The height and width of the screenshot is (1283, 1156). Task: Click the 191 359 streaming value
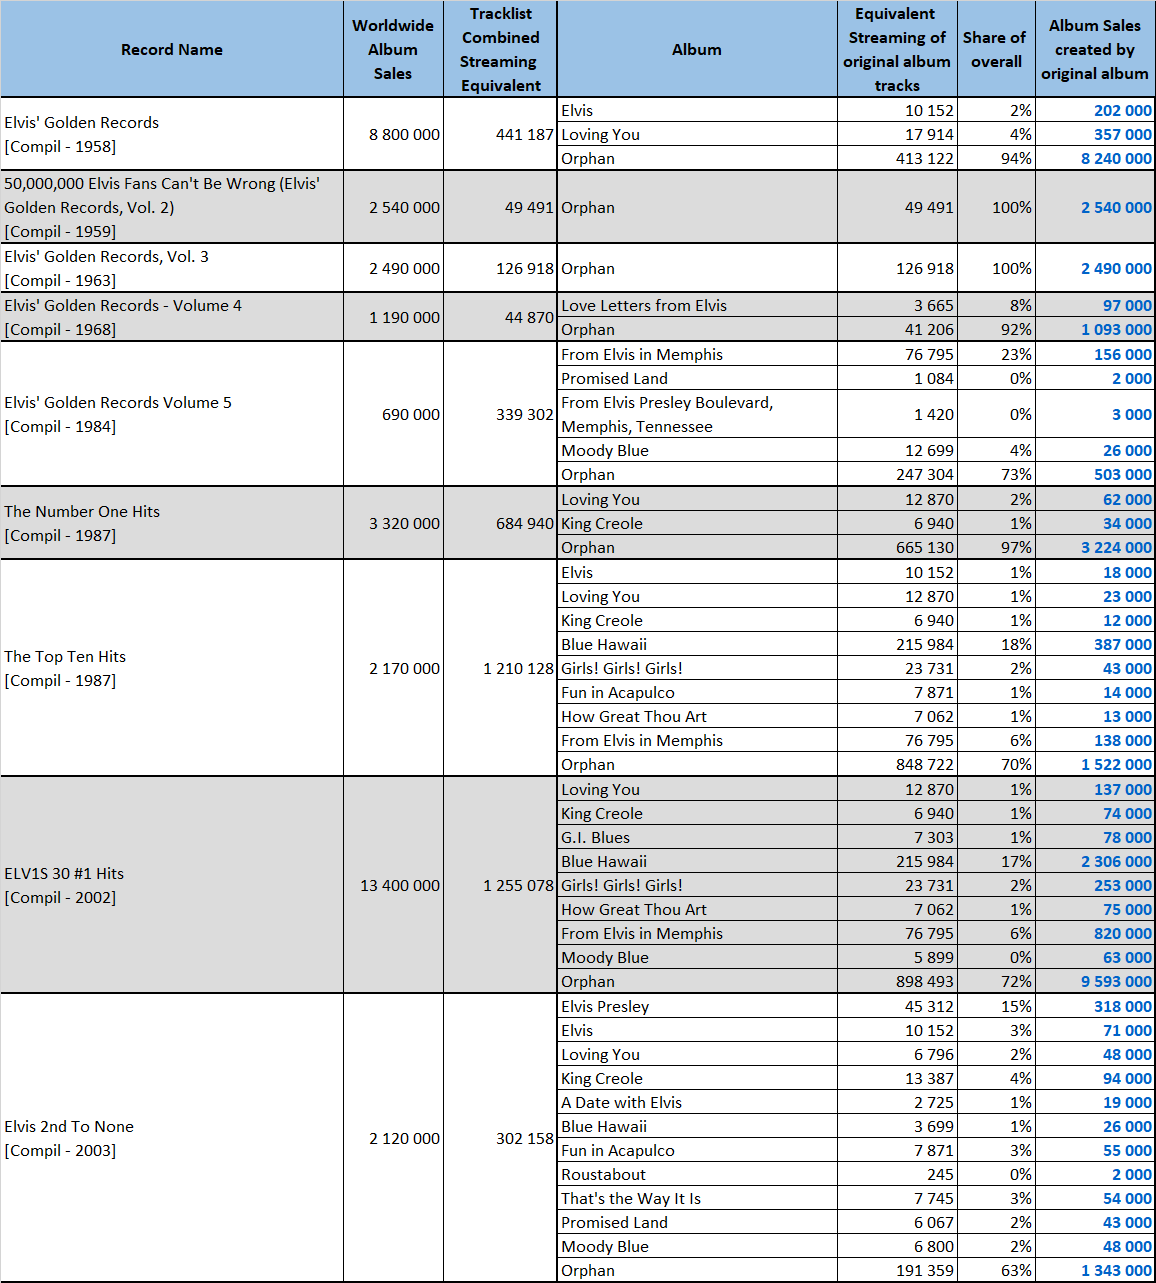pyautogui.click(x=897, y=1270)
